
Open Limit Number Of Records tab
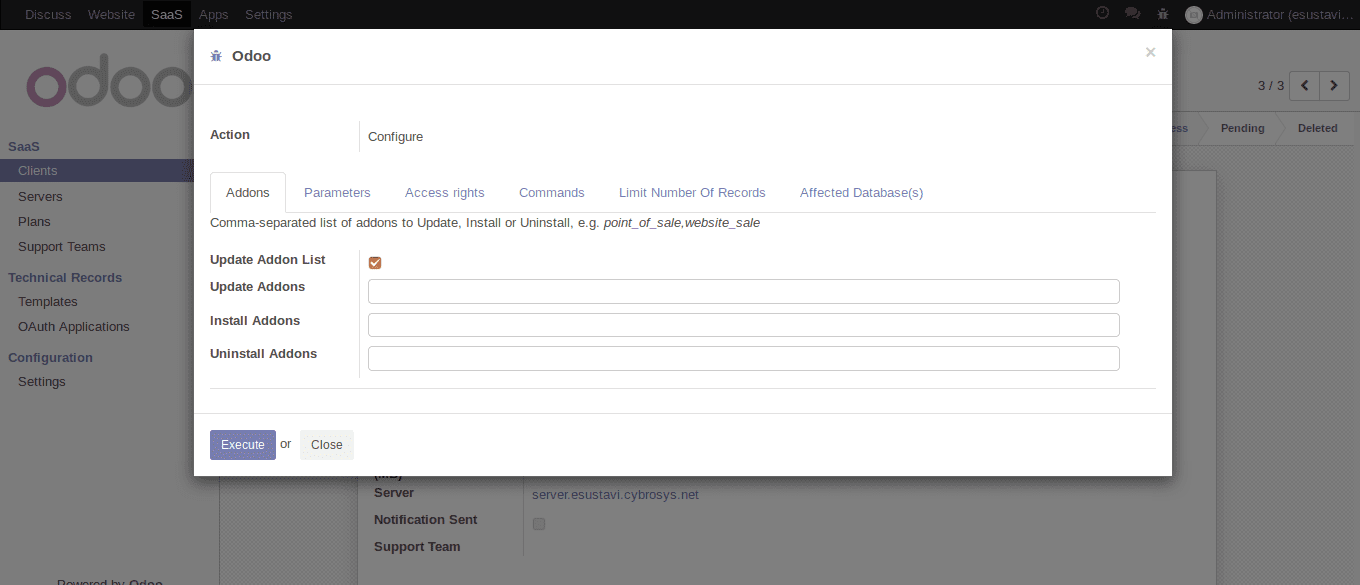(x=692, y=192)
